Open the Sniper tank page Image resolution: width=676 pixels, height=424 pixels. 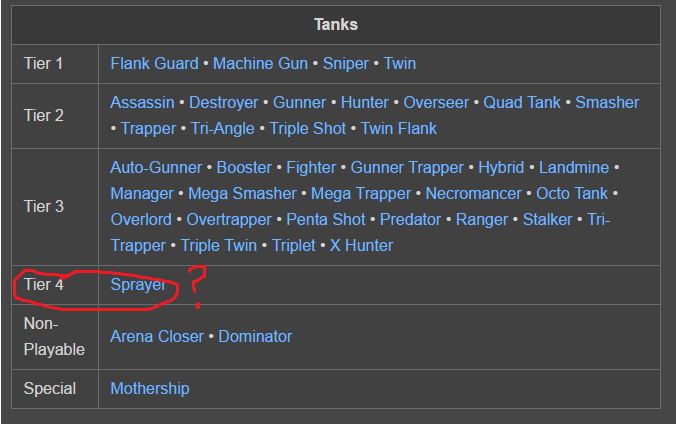[346, 64]
